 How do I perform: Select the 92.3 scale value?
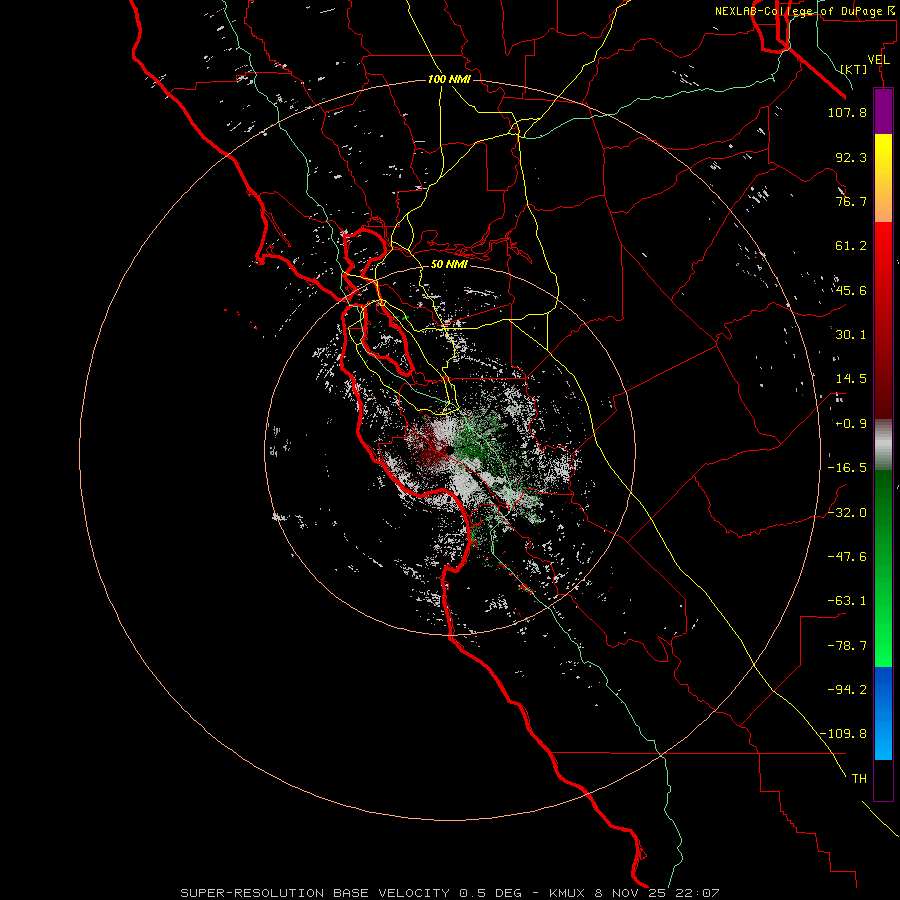851,157
